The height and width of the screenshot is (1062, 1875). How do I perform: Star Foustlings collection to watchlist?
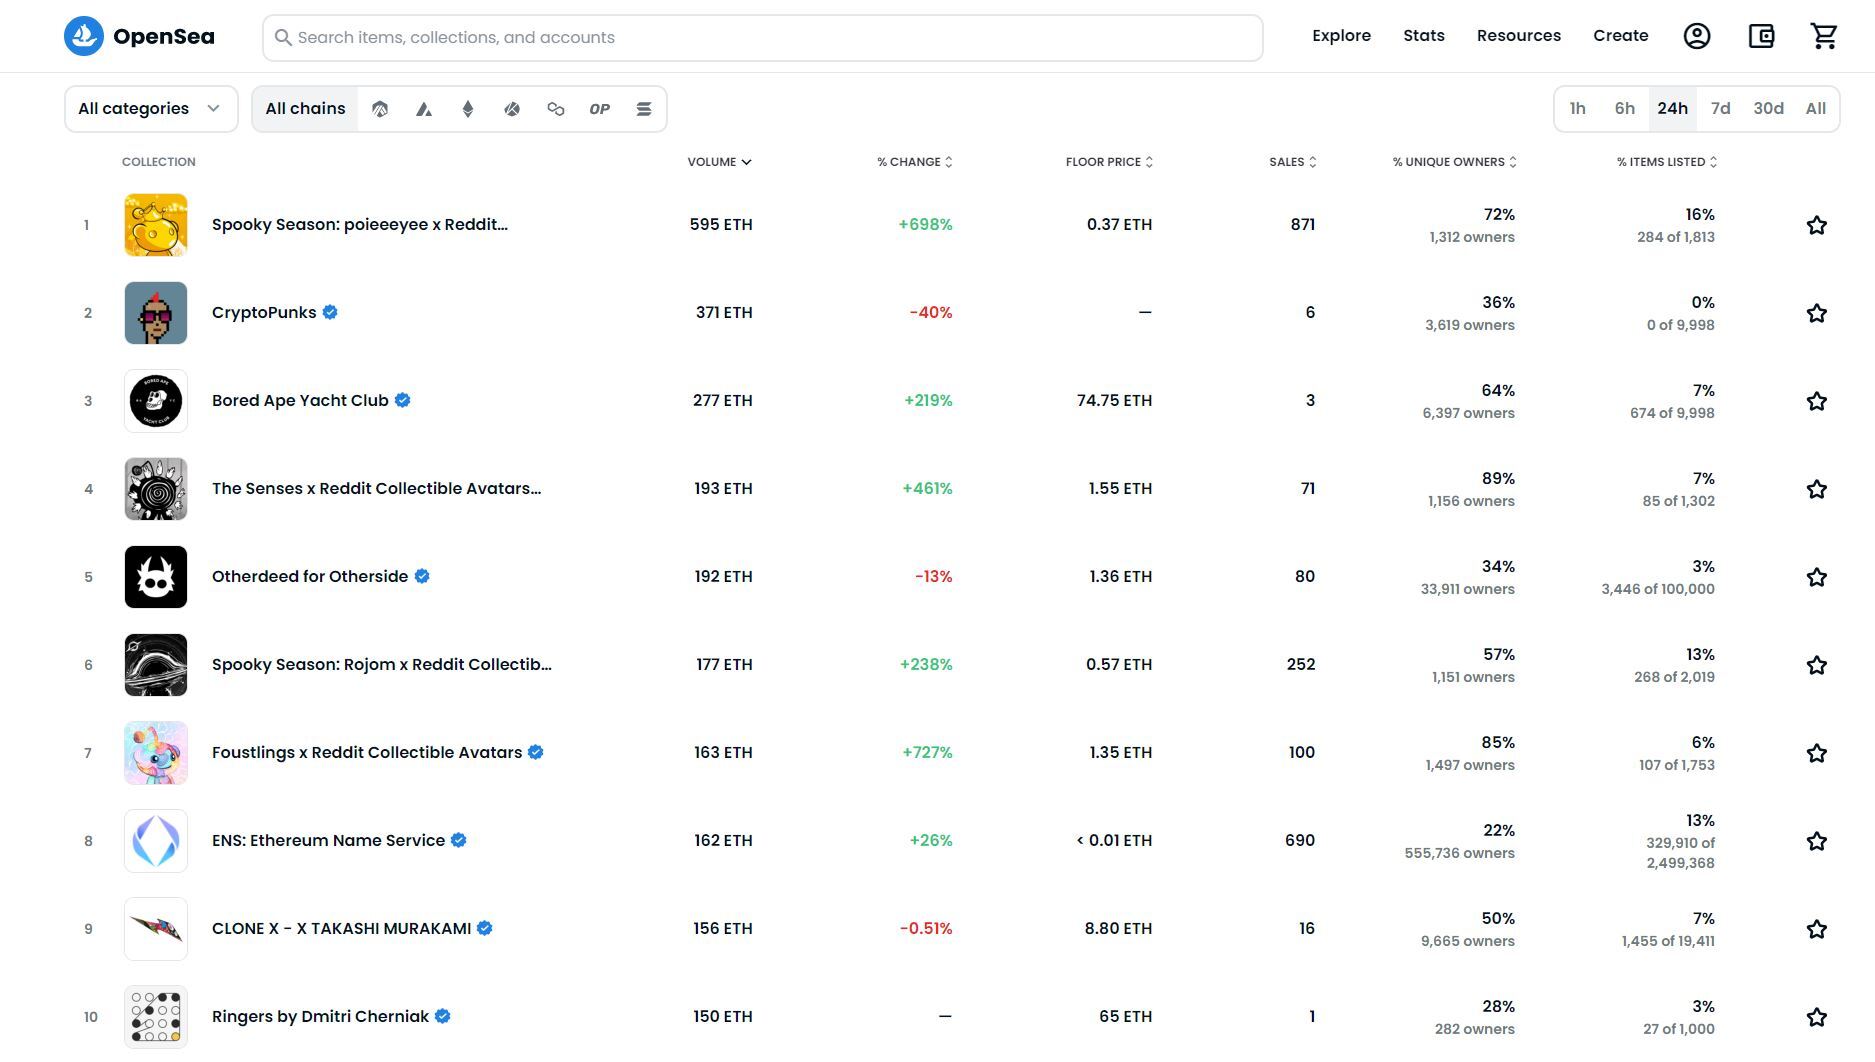point(1817,753)
